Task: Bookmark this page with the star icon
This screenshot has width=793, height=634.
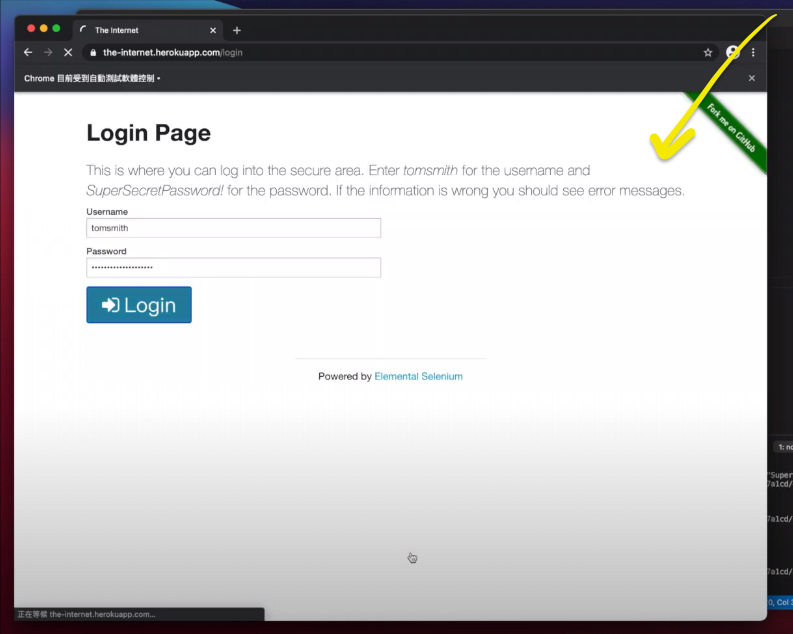Action: (x=708, y=52)
